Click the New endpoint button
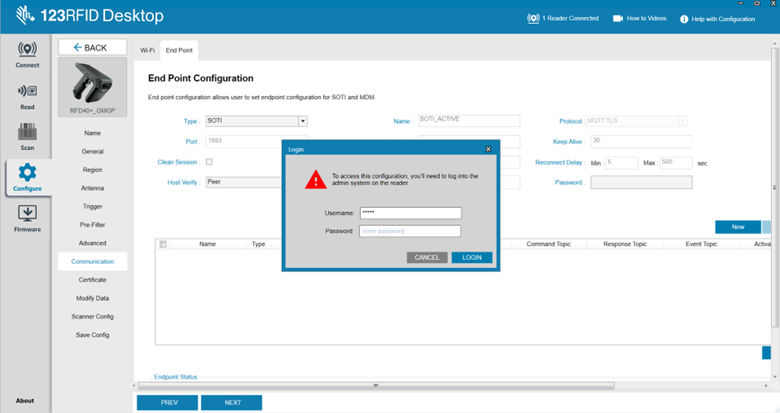This screenshot has height=413, width=780. [x=738, y=227]
